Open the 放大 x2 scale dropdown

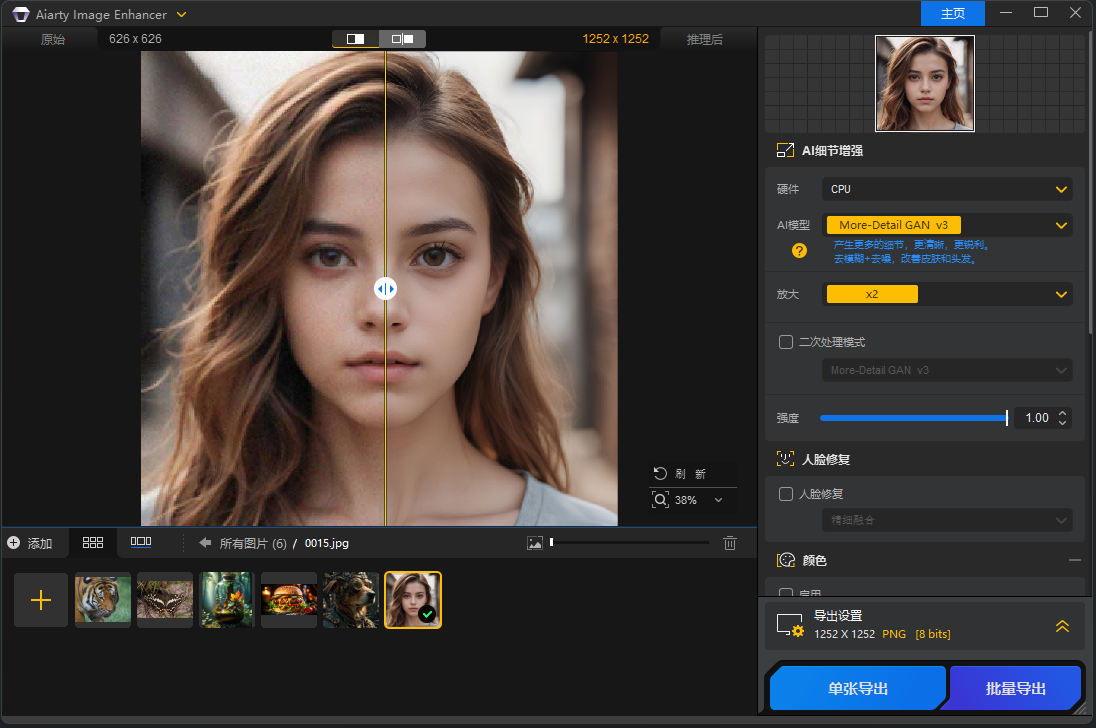pyautogui.click(x=947, y=294)
